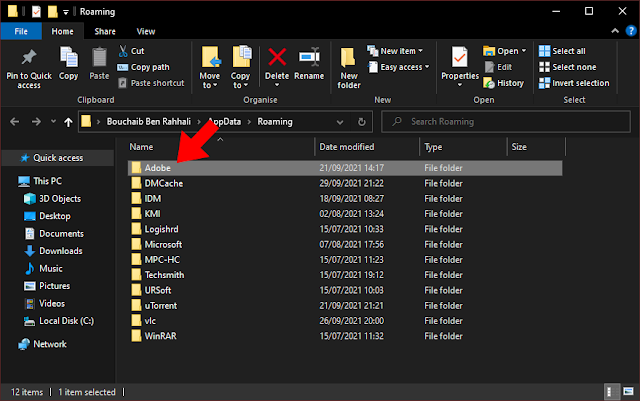Click the Cut scissors option
The image size is (640, 401).
click(131, 51)
